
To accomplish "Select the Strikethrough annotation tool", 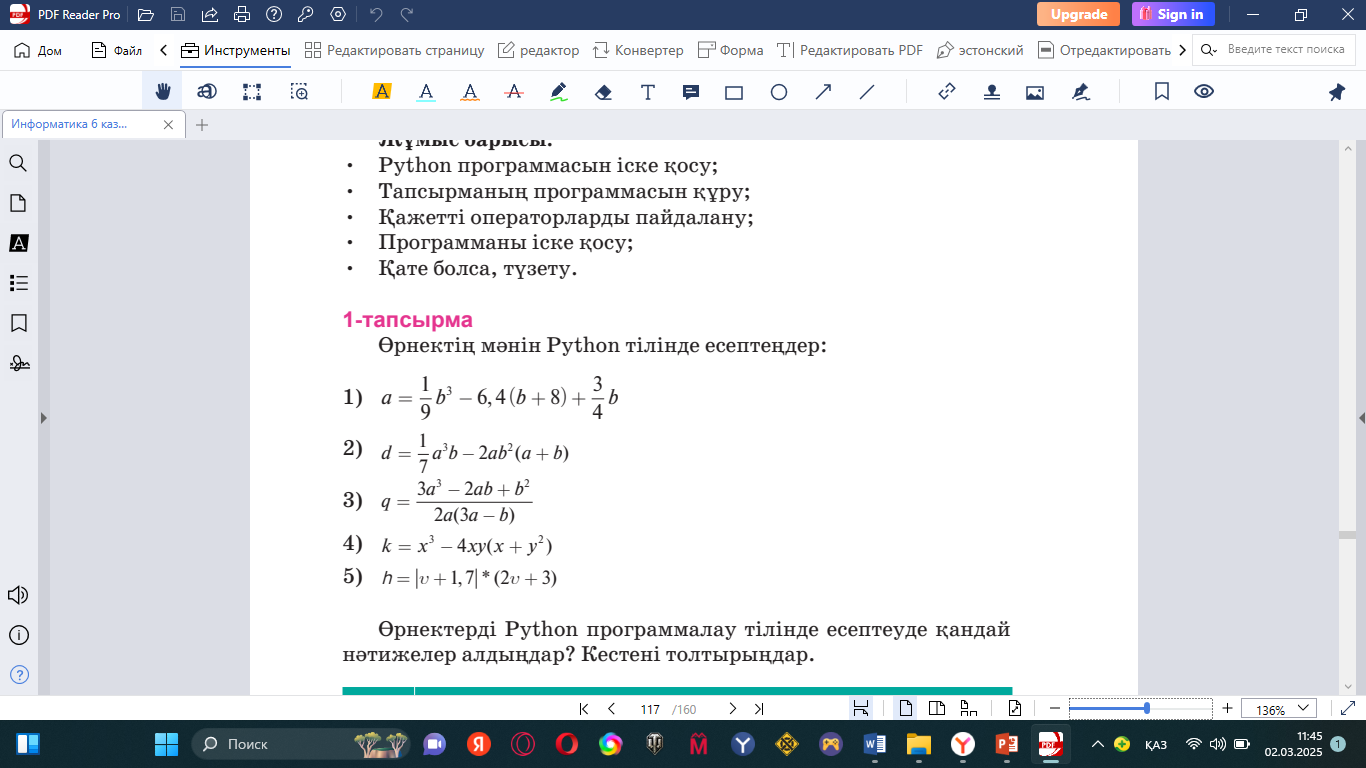I will [515, 92].
